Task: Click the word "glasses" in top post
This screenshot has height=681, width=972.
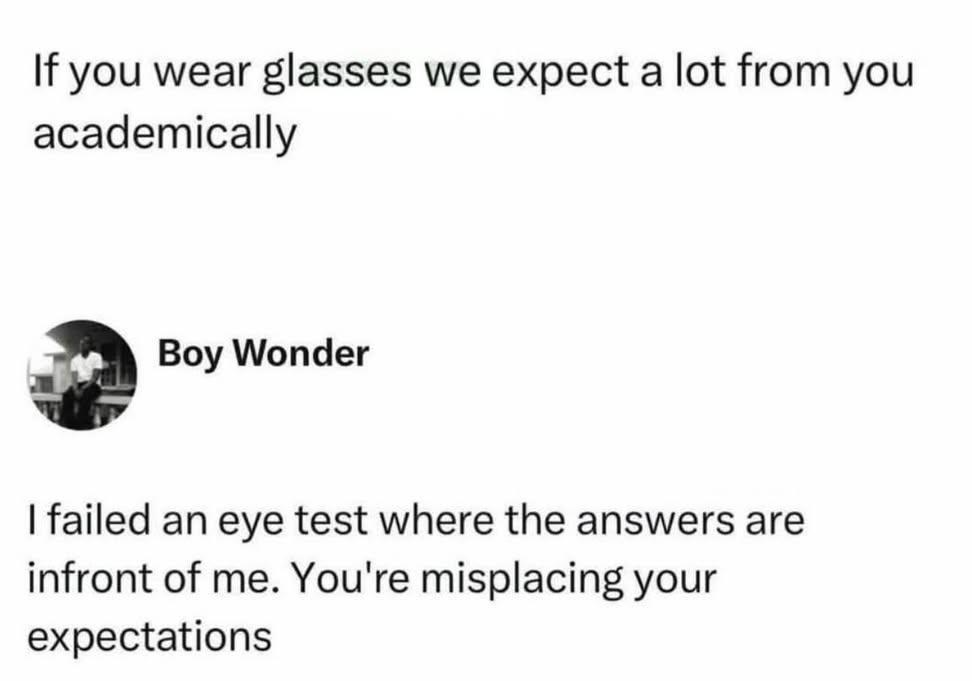Action: tap(337, 74)
